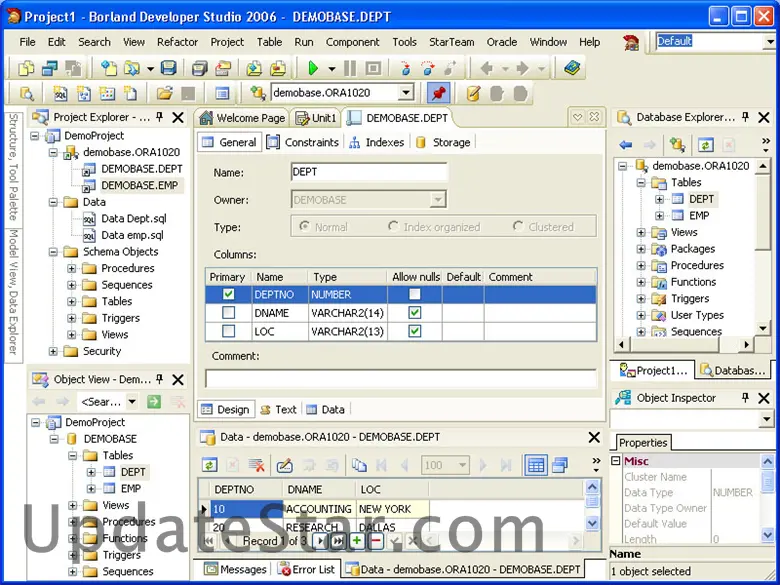Open the Refactor menu
The width and height of the screenshot is (780, 585).
click(177, 42)
